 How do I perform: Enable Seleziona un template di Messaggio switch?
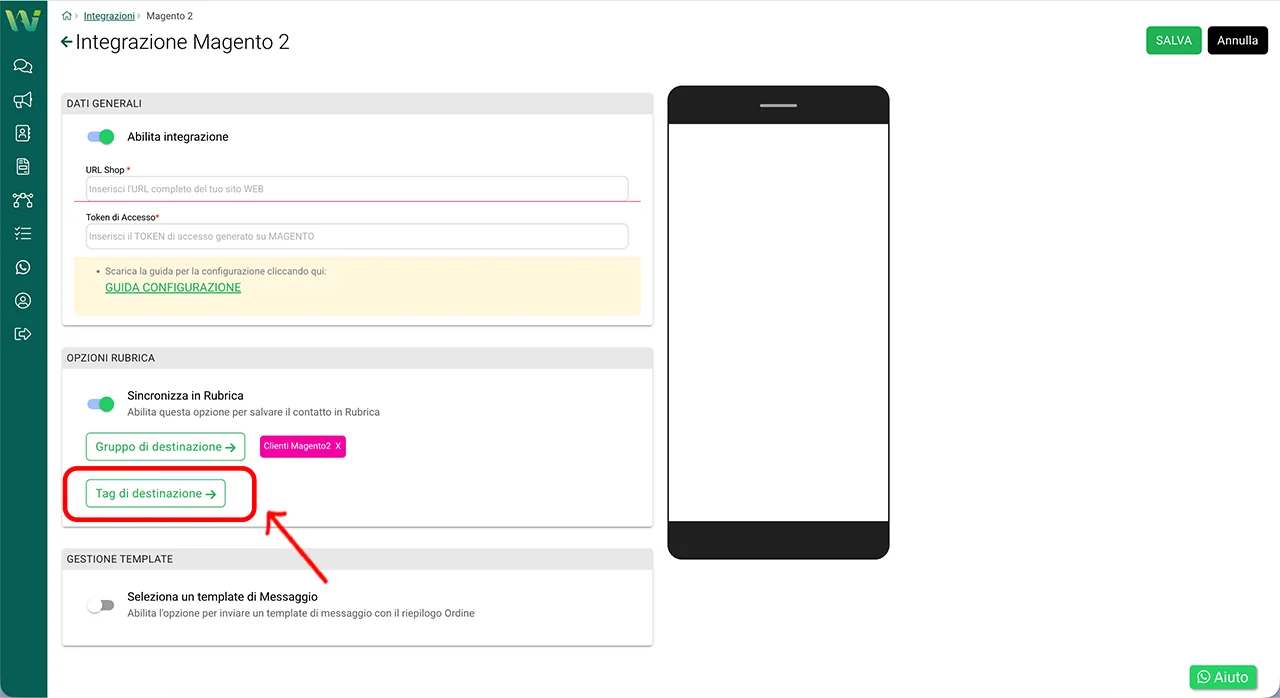pyautogui.click(x=101, y=605)
